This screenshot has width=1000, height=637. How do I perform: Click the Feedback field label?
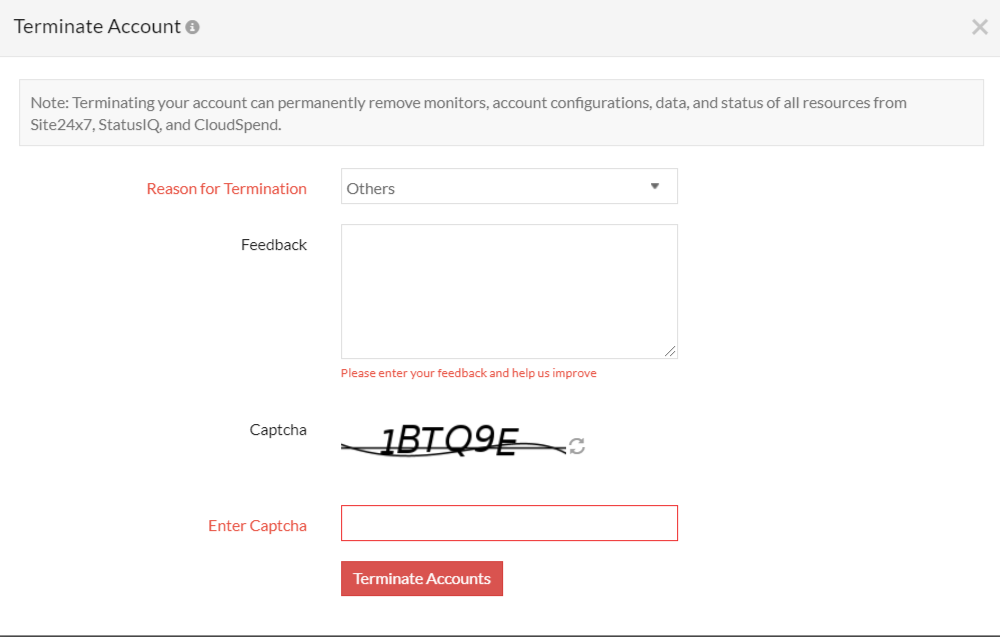point(273,245)
